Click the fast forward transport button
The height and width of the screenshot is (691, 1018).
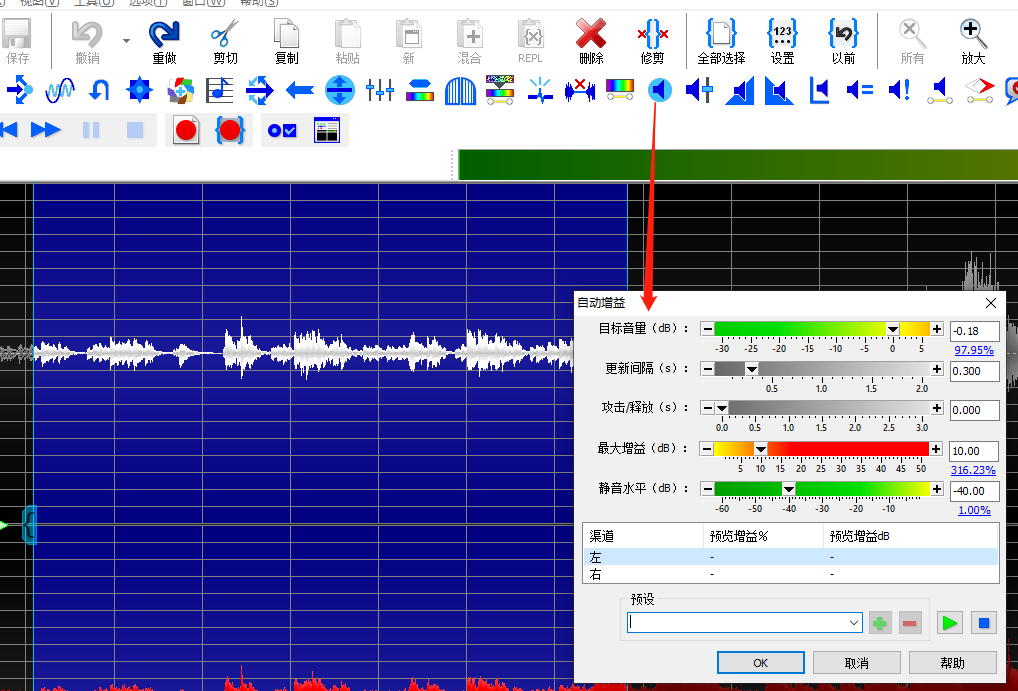45,130
